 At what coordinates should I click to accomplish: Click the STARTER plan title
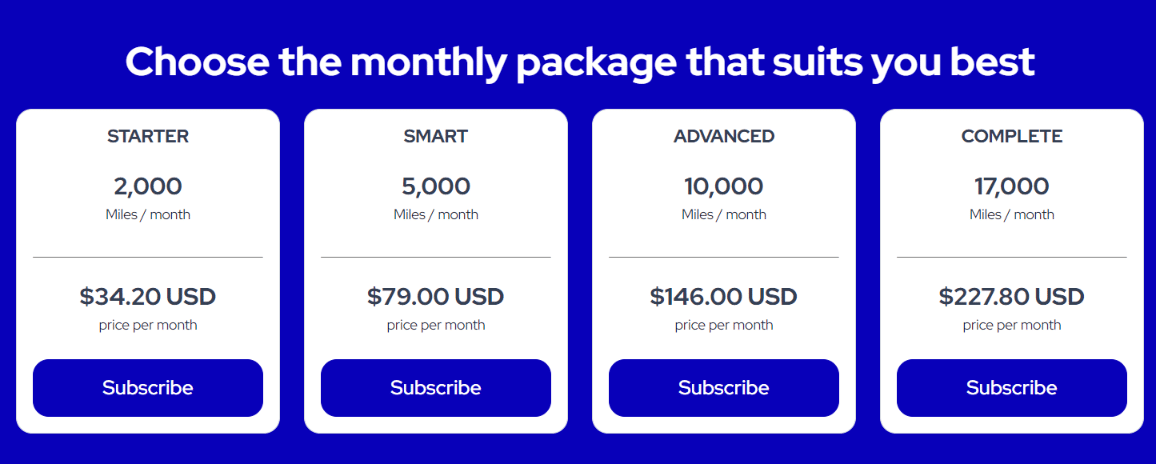click(x=148, y=136)
